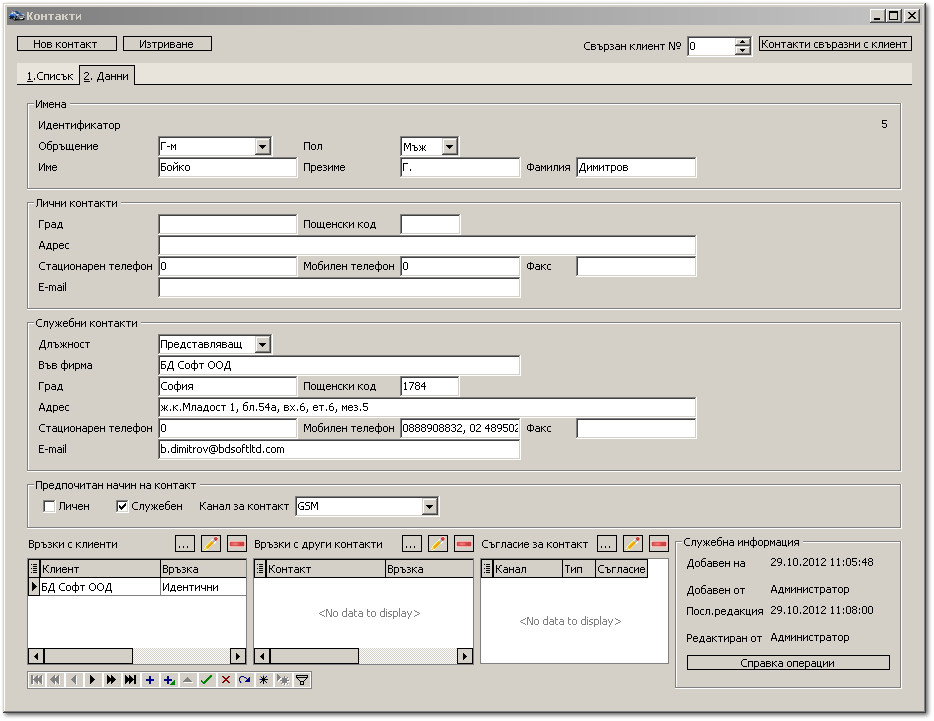
Task: Open the column chooser of the Клиент grid
Action: 34,568
